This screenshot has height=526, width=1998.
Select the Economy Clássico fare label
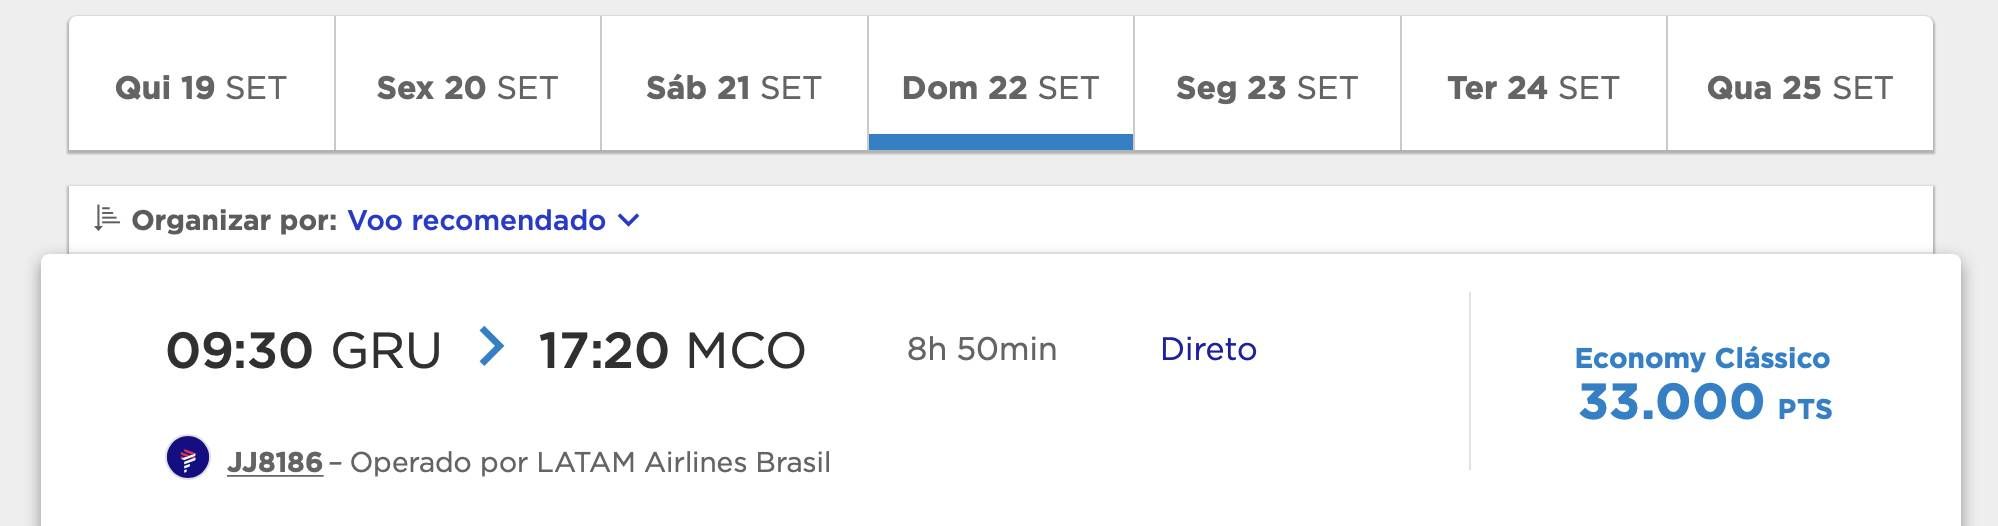(1702, 358)
